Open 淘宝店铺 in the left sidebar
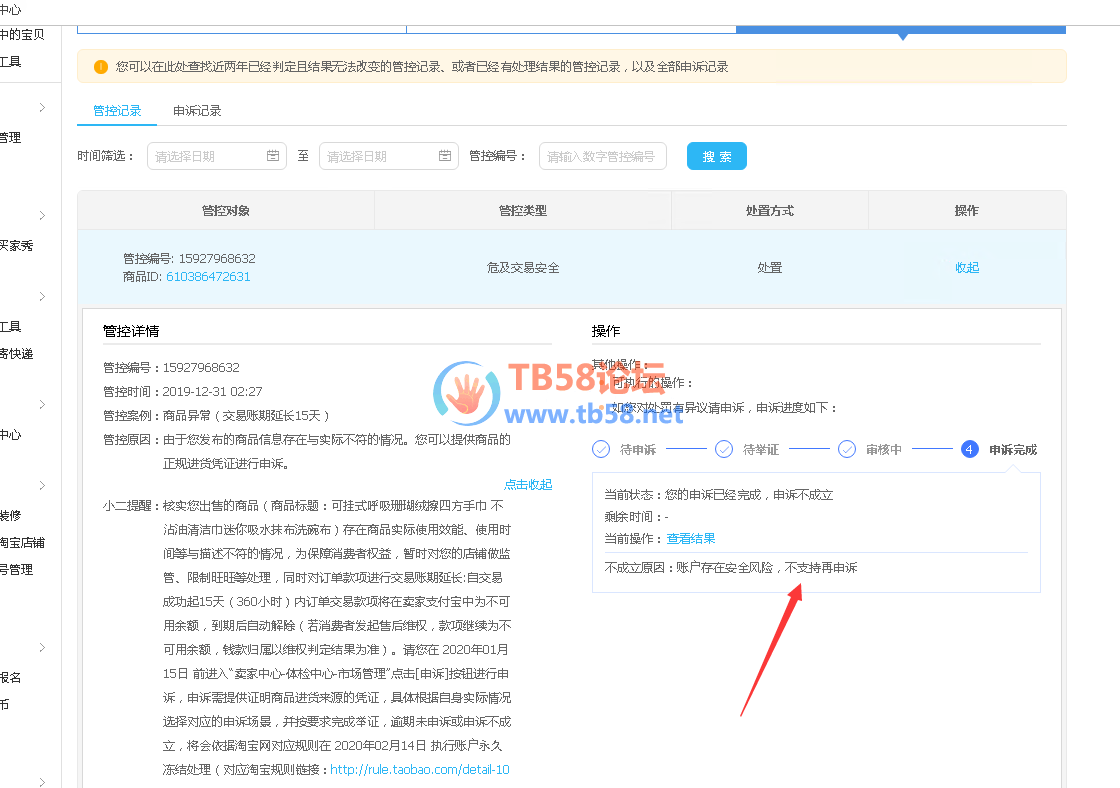The width and height of the screenshot is (1120, 788). click(x=22, y=543)
